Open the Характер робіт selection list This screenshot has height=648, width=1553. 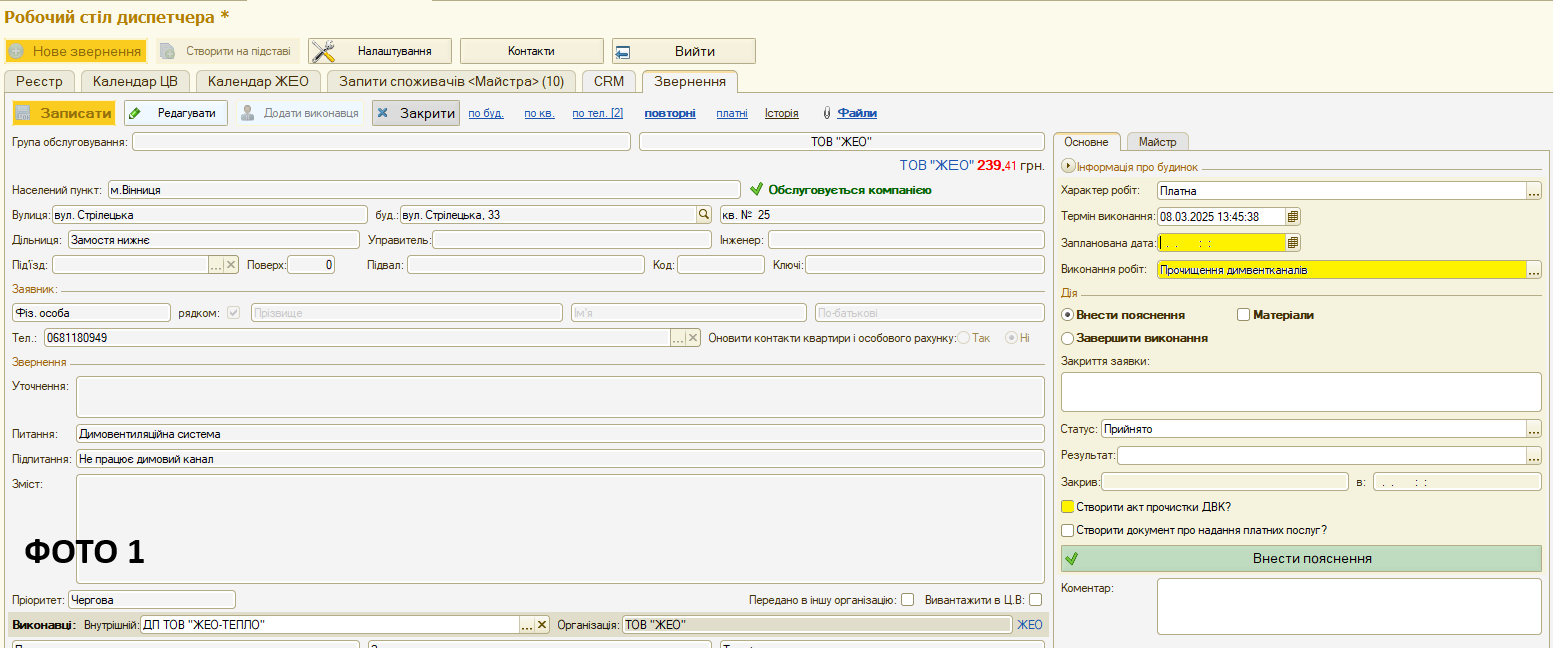pyautogui.click(x=1533, y=190)
